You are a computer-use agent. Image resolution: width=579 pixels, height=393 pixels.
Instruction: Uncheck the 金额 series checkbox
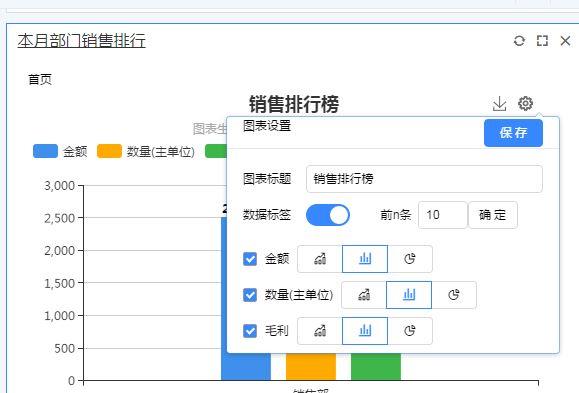[x=250, y=259]
